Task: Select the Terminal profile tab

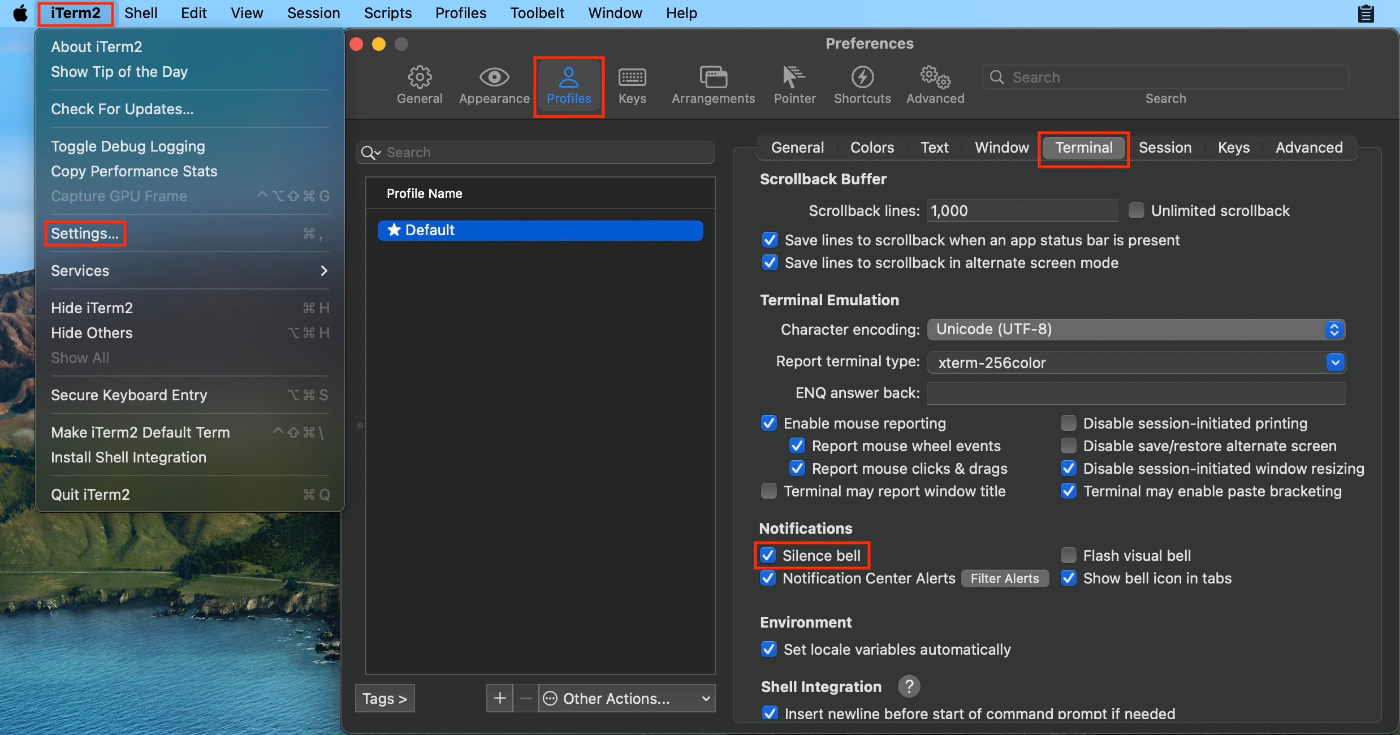Action: tap(1084, 147)
